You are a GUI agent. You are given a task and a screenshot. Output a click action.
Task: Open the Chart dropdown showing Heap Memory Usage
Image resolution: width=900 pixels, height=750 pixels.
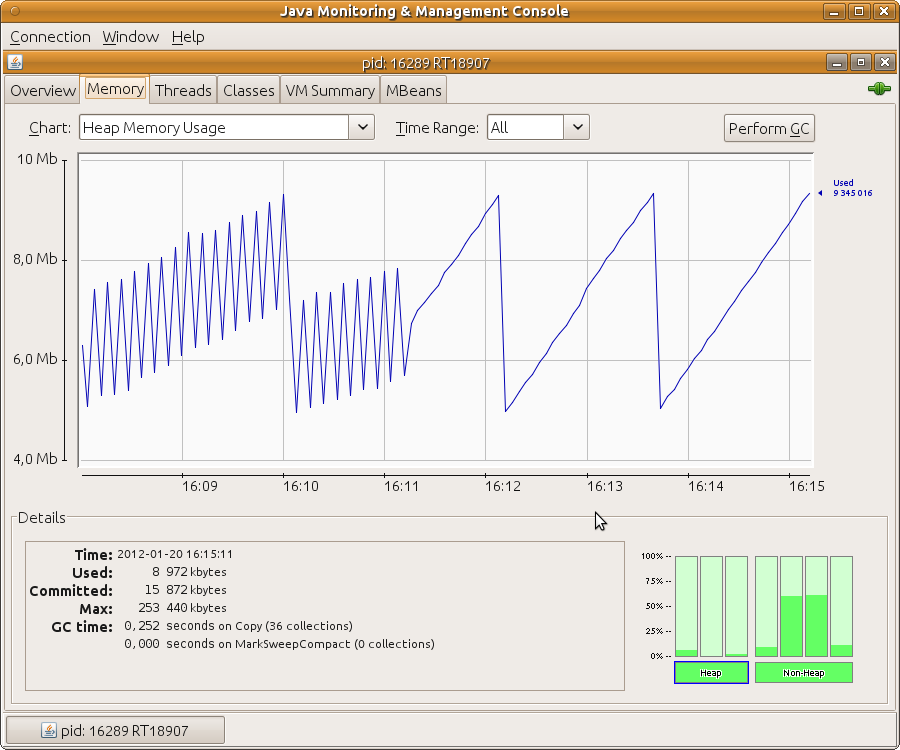pos(226,128)
